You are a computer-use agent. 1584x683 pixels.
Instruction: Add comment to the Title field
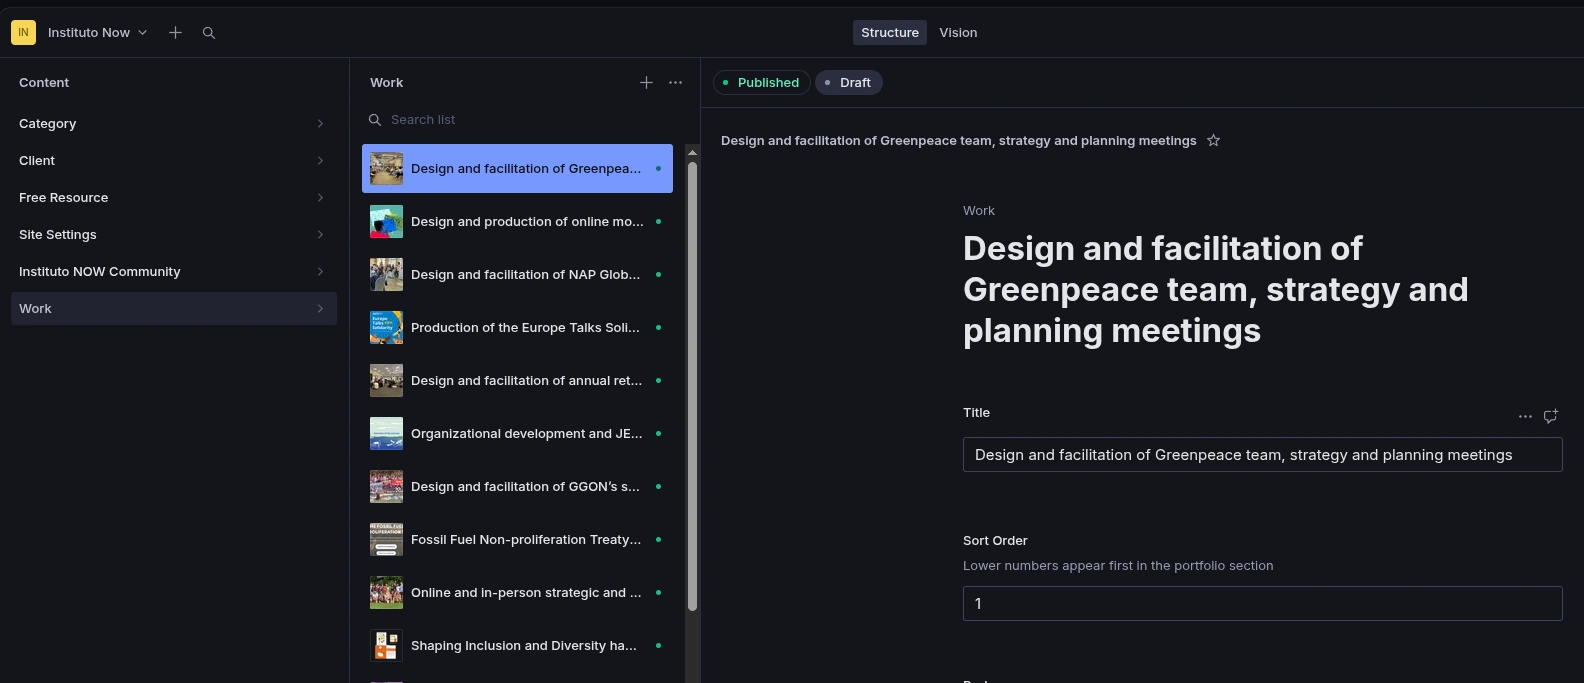[x=1550, y=416]
